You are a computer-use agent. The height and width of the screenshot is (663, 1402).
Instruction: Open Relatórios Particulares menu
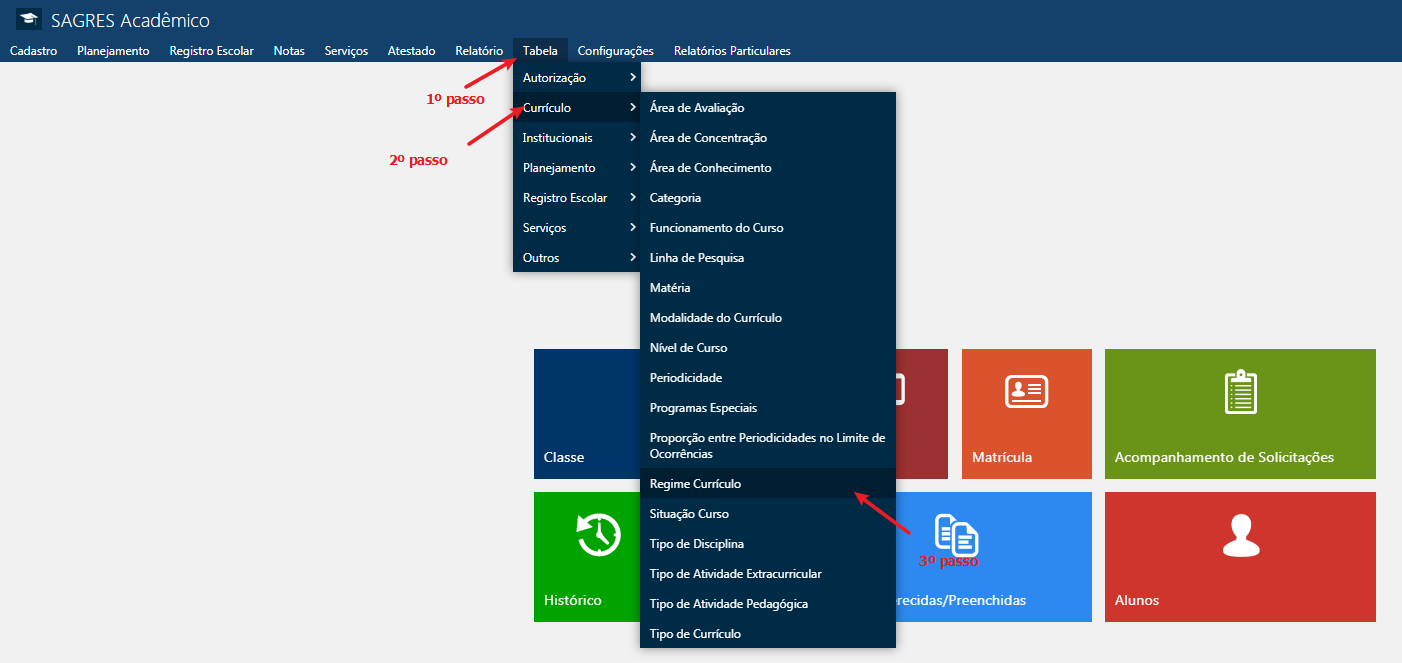[x=732, y=51]
